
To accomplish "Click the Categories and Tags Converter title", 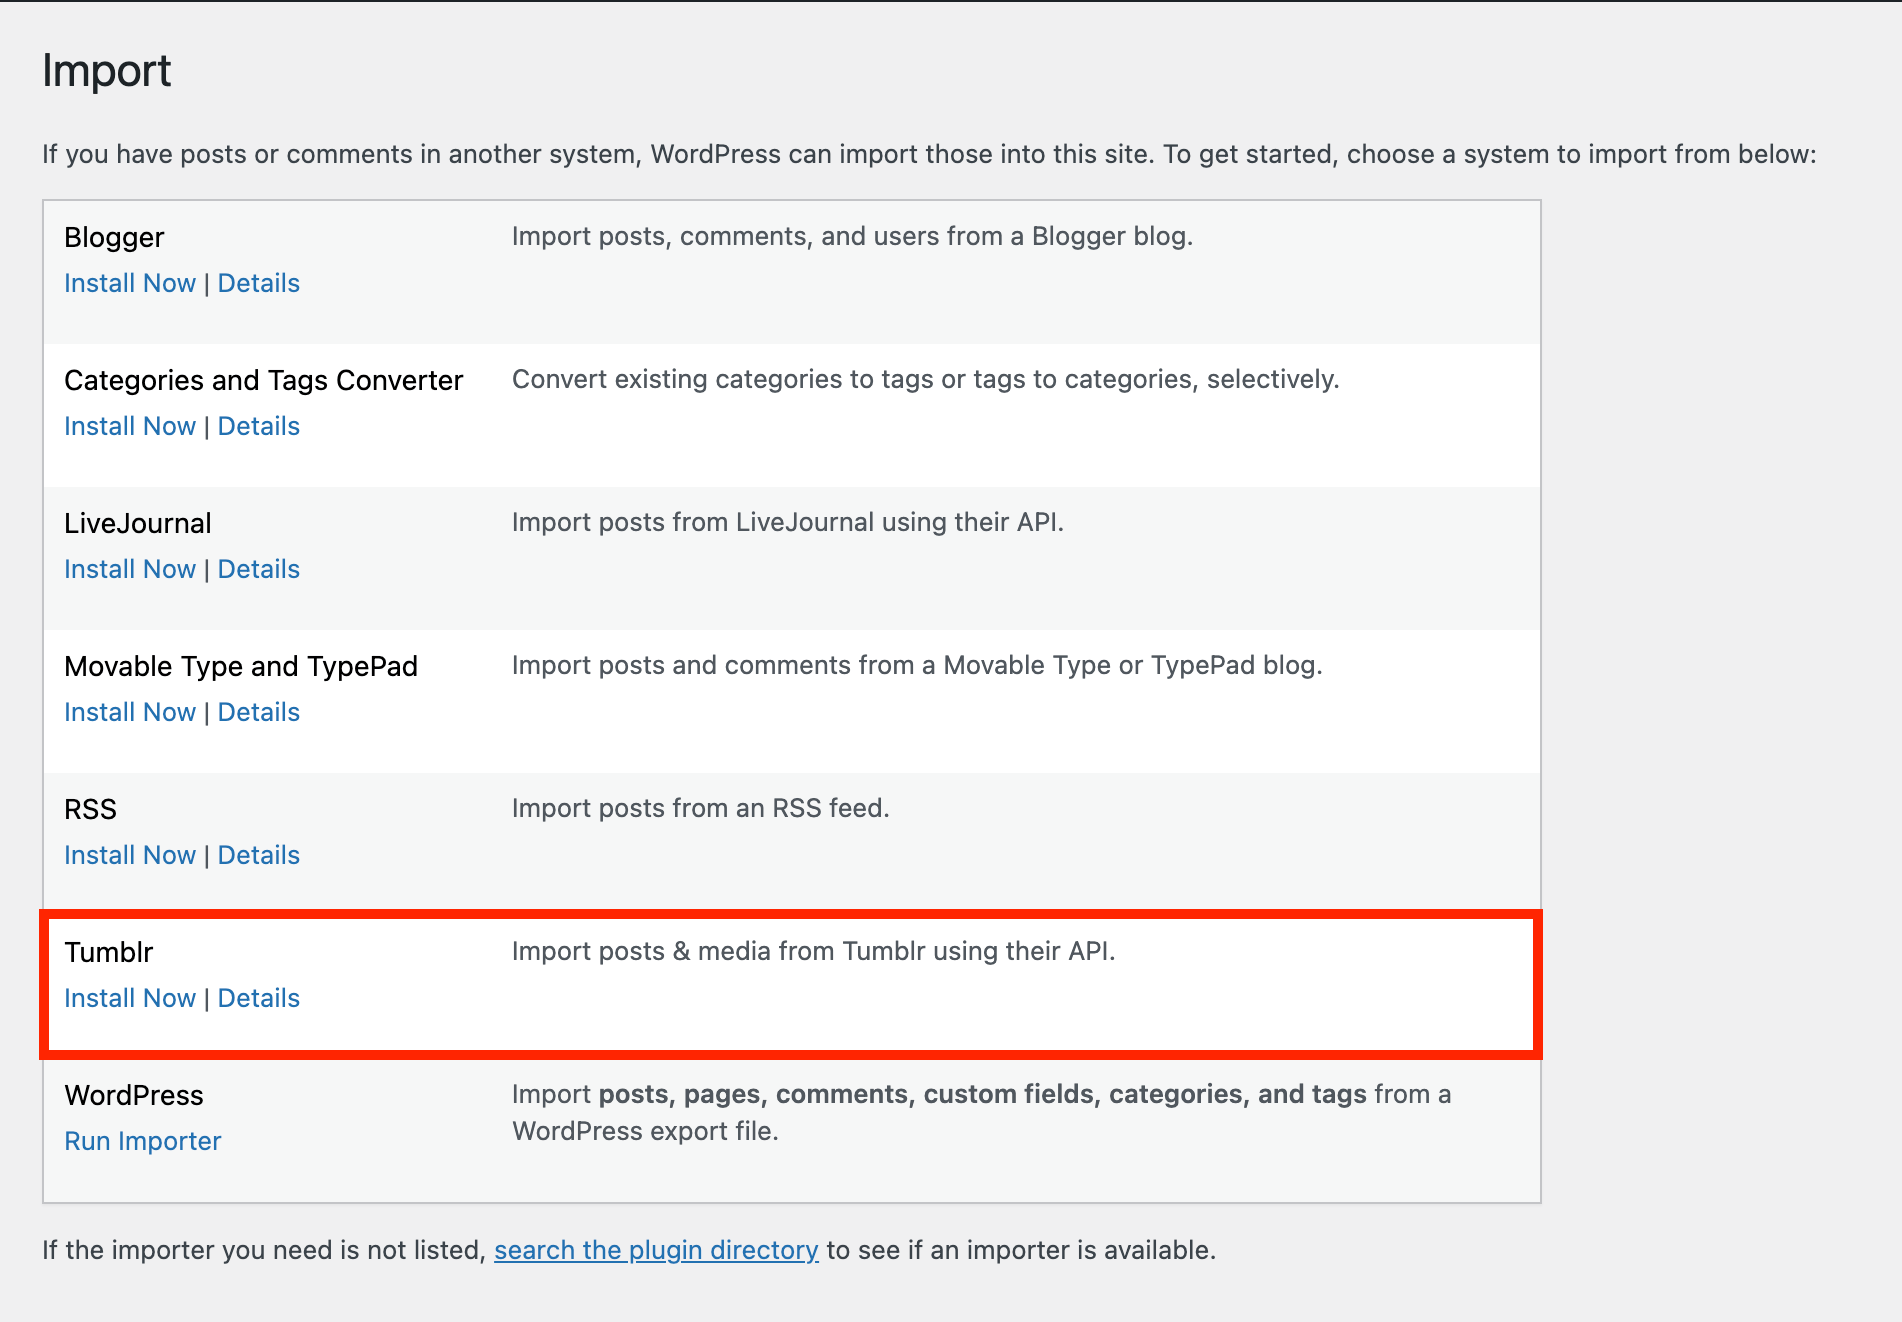I will (264, 381).
